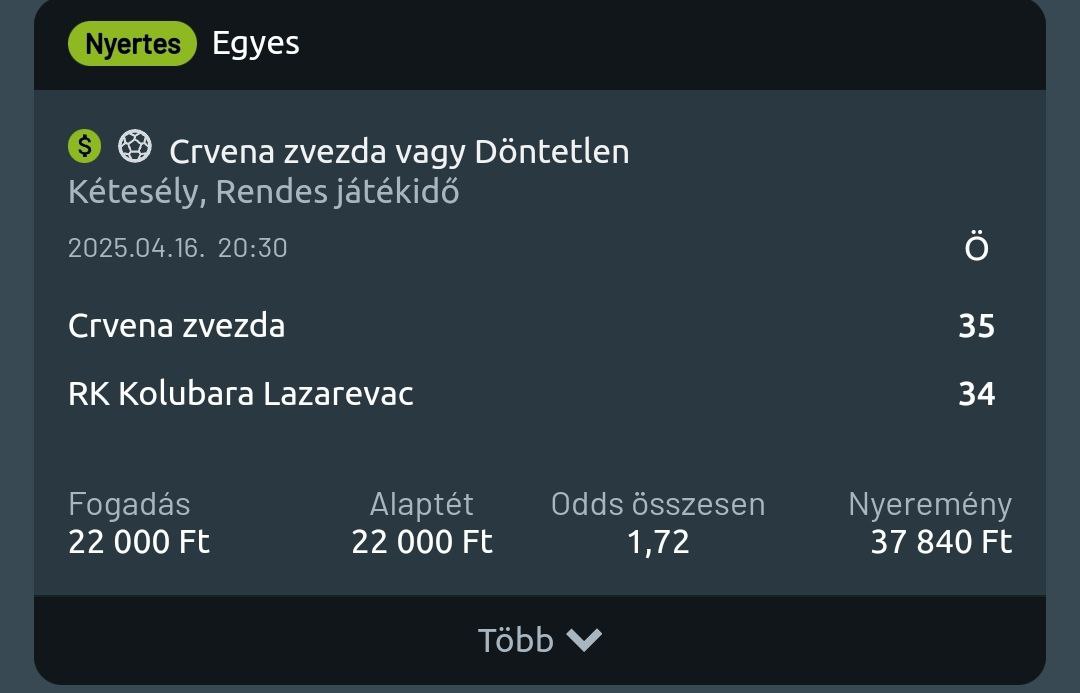Screen dimensions: 1080x693
Task: Select the Egyes bet type label
Action: pos(256,44)
